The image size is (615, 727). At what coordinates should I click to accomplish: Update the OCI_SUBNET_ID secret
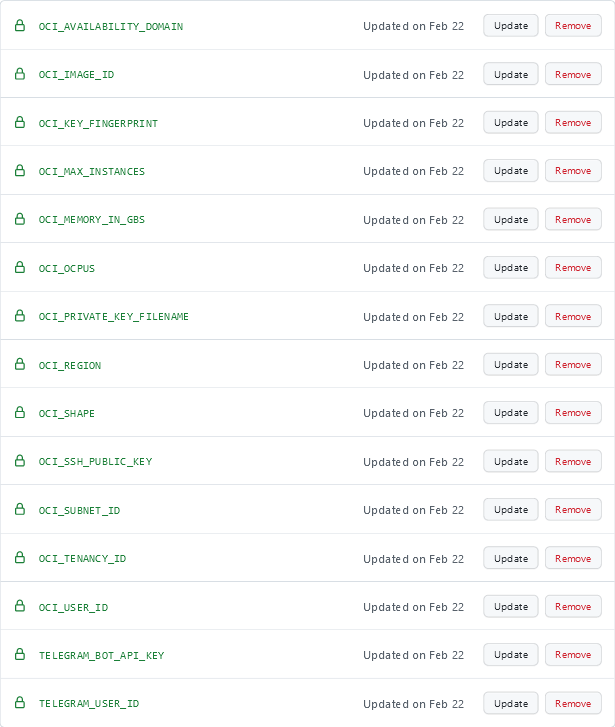[x=511, y=510]
